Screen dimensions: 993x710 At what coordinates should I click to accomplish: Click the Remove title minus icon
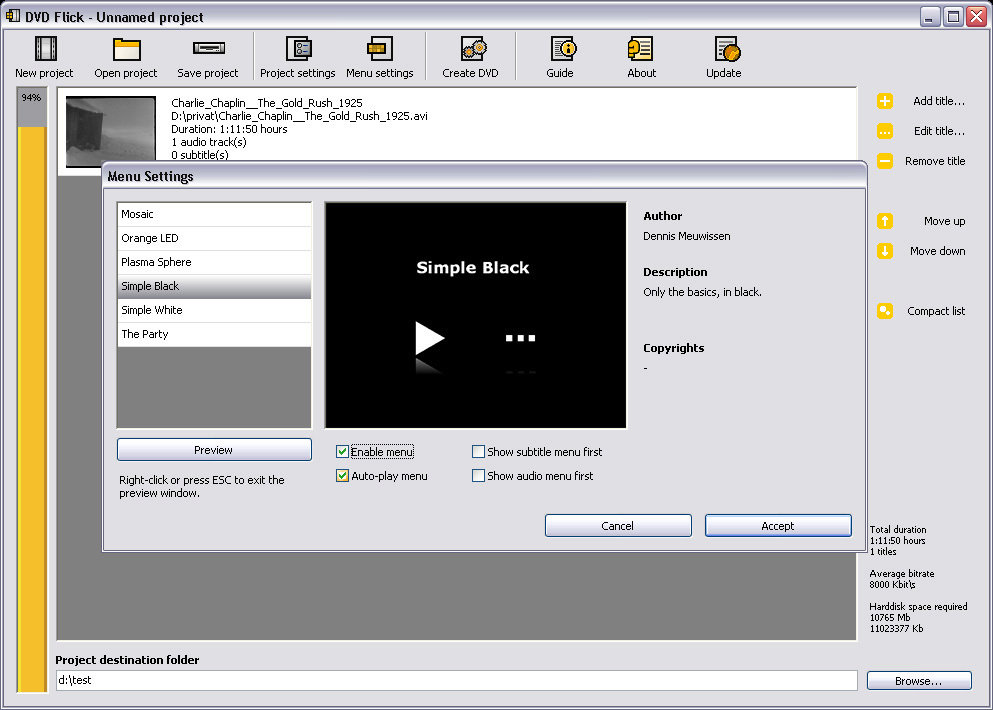(x=885, y=161)
